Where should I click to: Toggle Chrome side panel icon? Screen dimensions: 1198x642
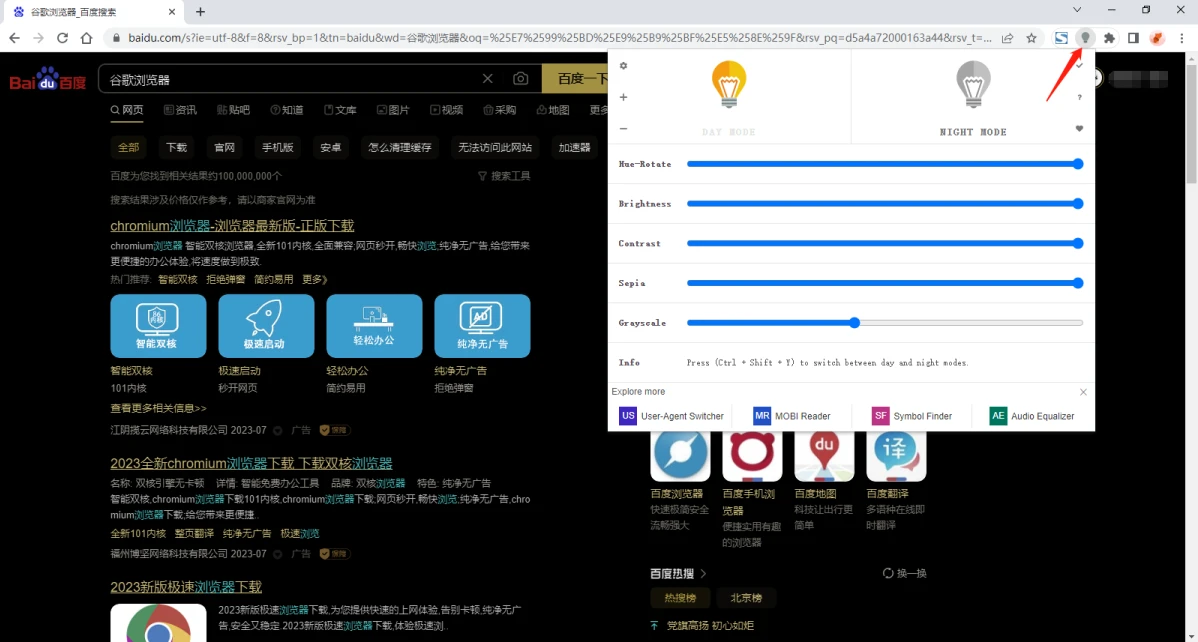pyautogui.click(x=1134, y=38)
